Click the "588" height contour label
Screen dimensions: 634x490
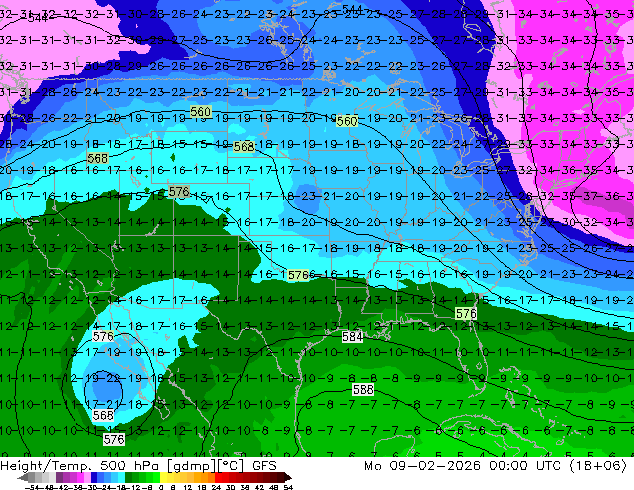tap(363, 389)
